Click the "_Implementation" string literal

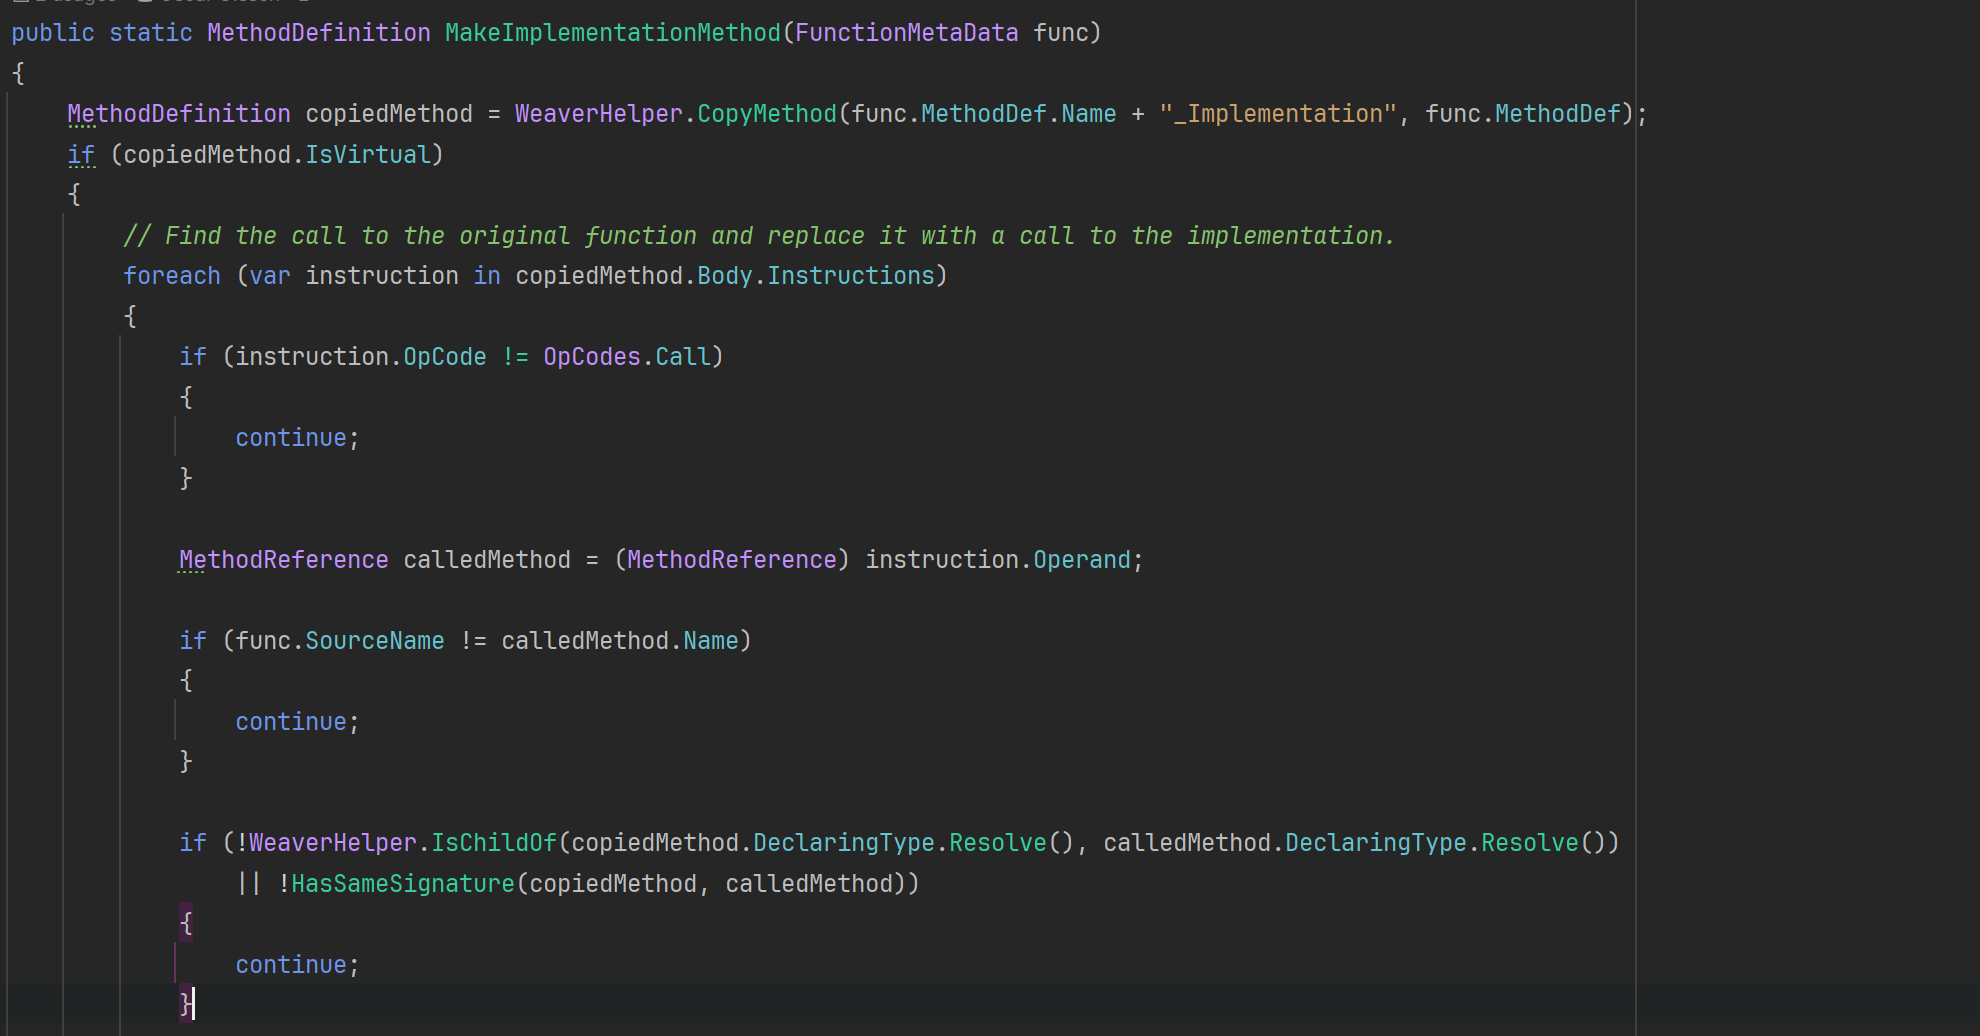pyautogui.click(x=1279, y=113)
